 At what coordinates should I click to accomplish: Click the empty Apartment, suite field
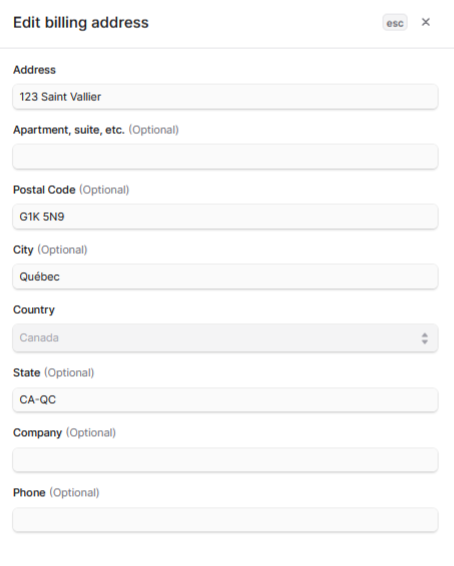click(225, 157)
